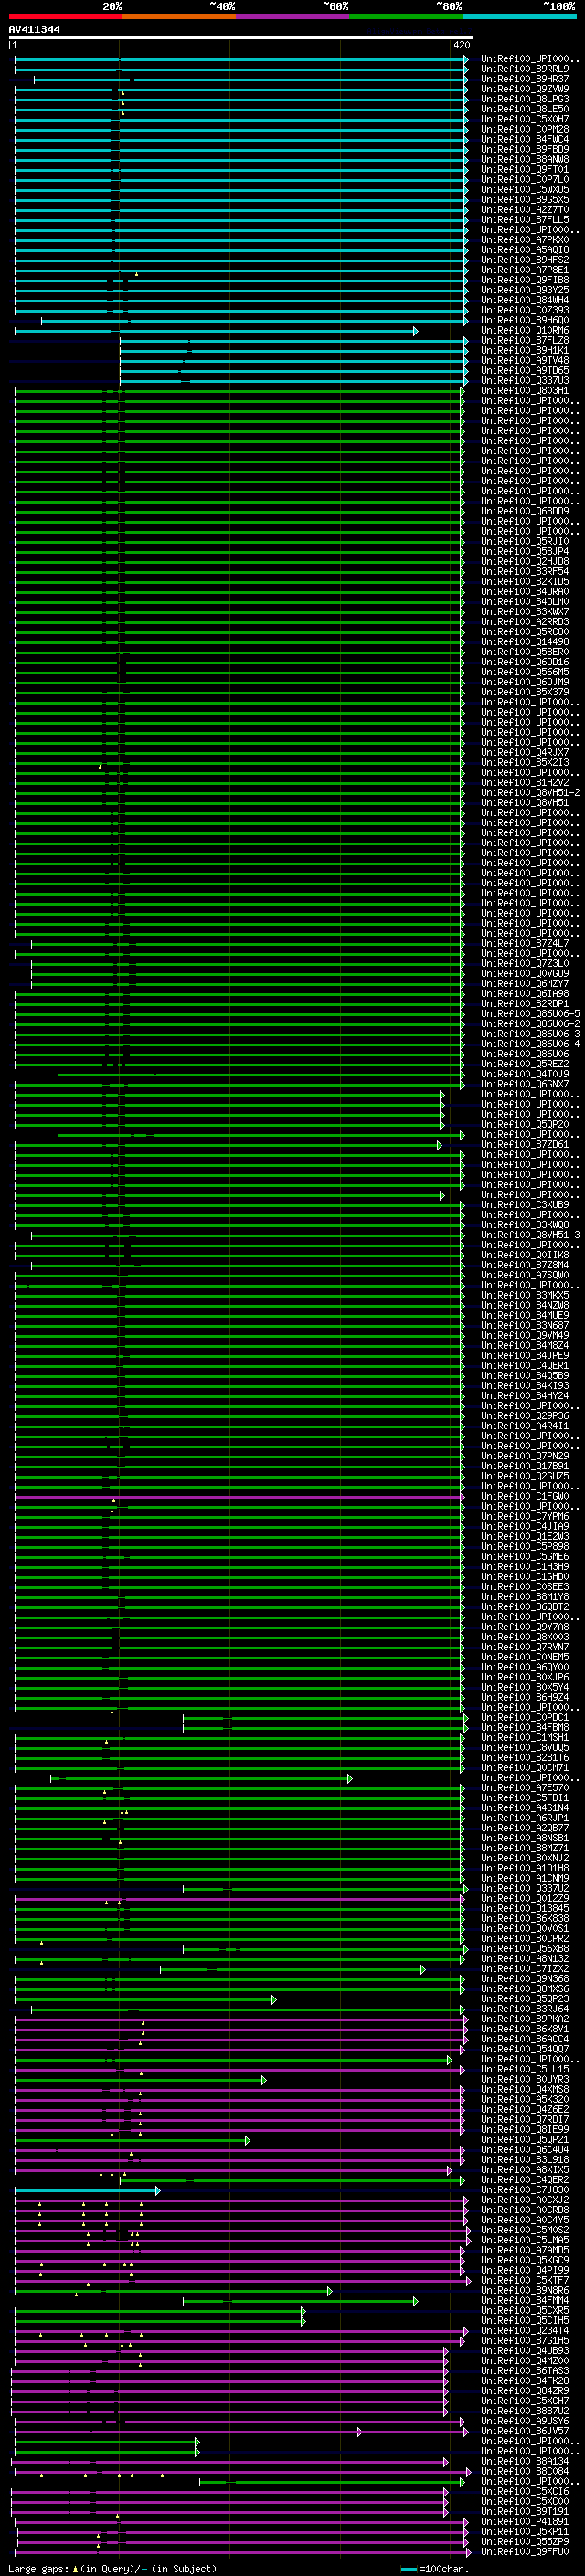Select the UniRef100_Q337U3 label

[525, 381]
